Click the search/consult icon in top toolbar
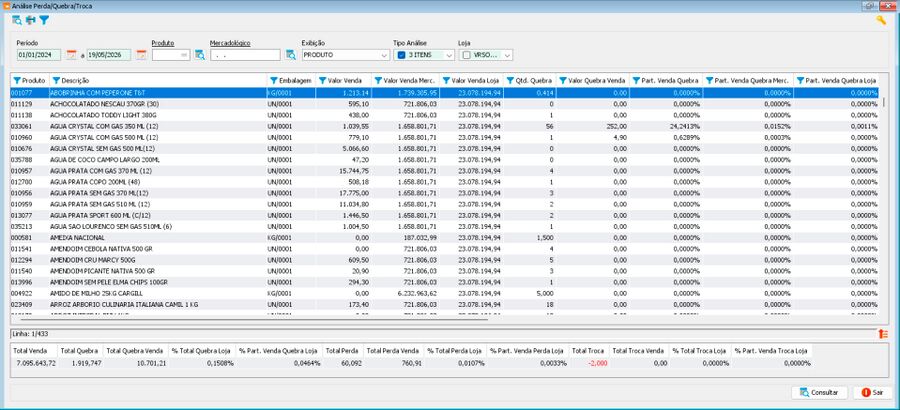900x410 pixels. click(x=17, y=20)
